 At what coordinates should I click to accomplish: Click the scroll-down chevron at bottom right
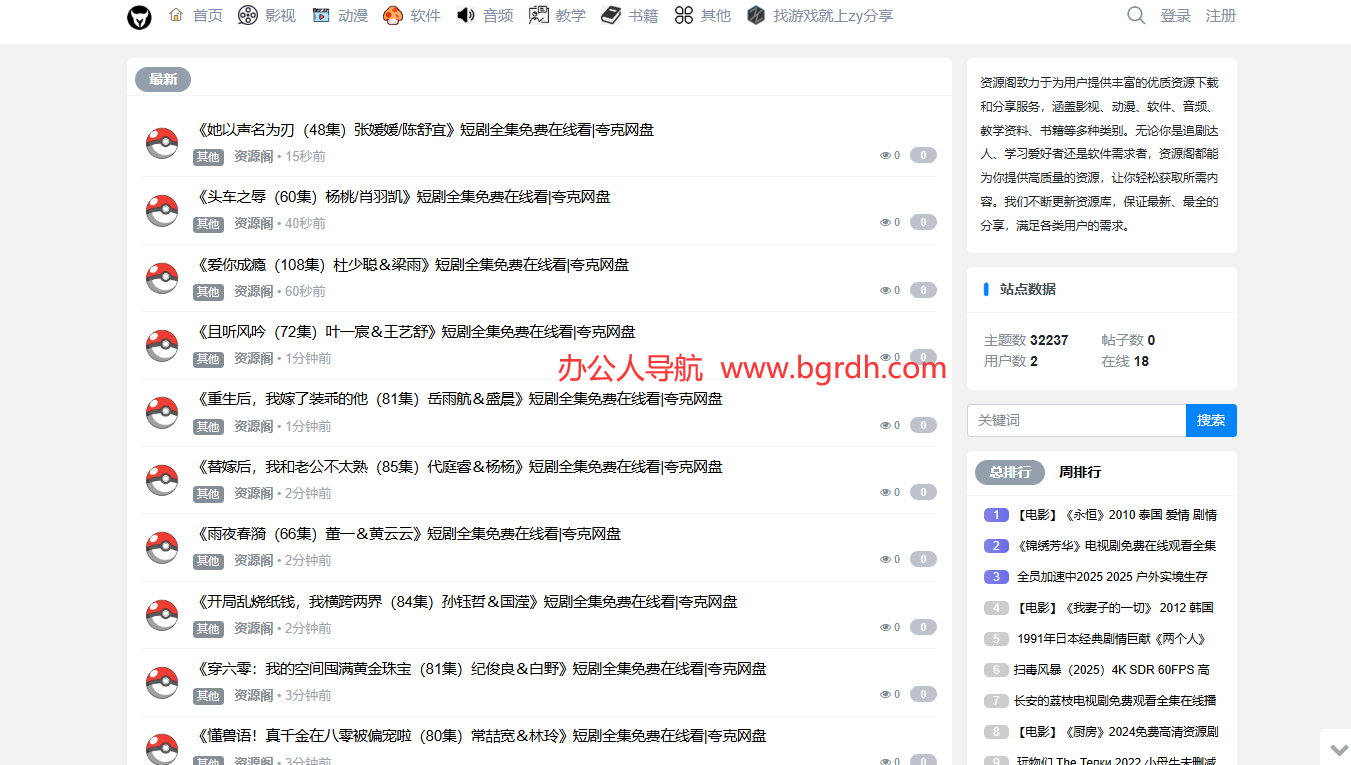1337,749
